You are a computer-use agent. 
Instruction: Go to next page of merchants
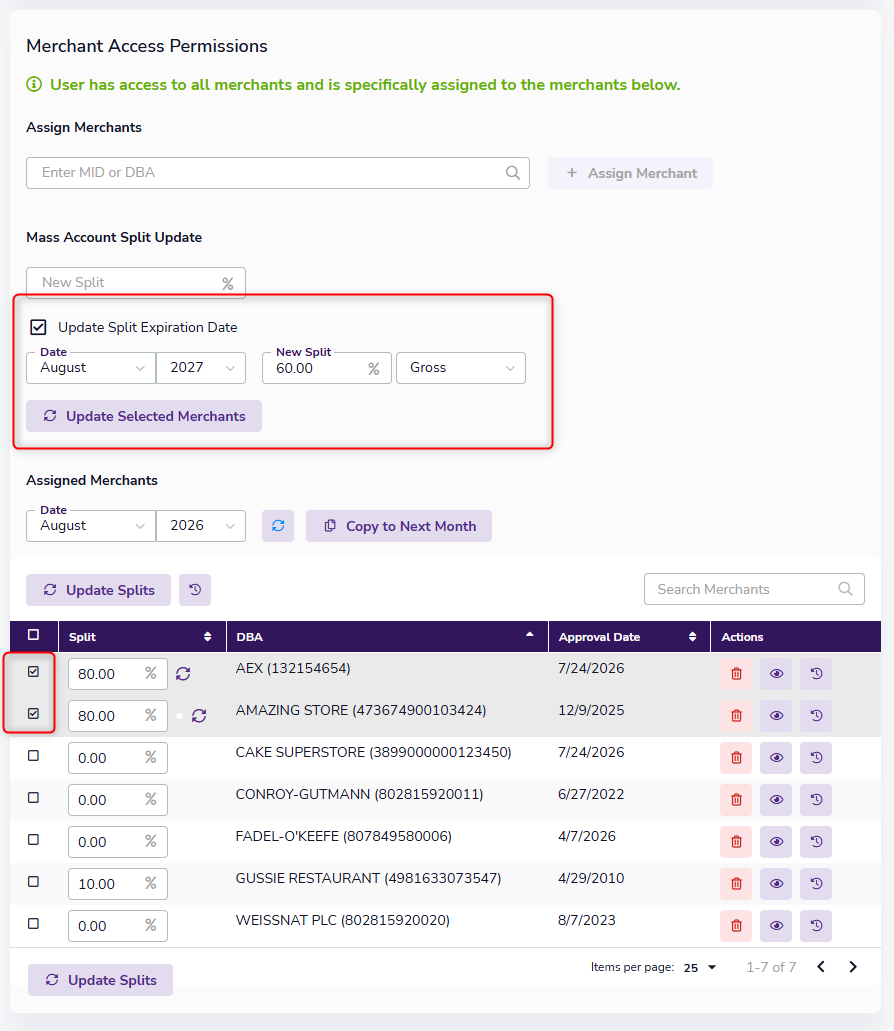pos(853,967)
